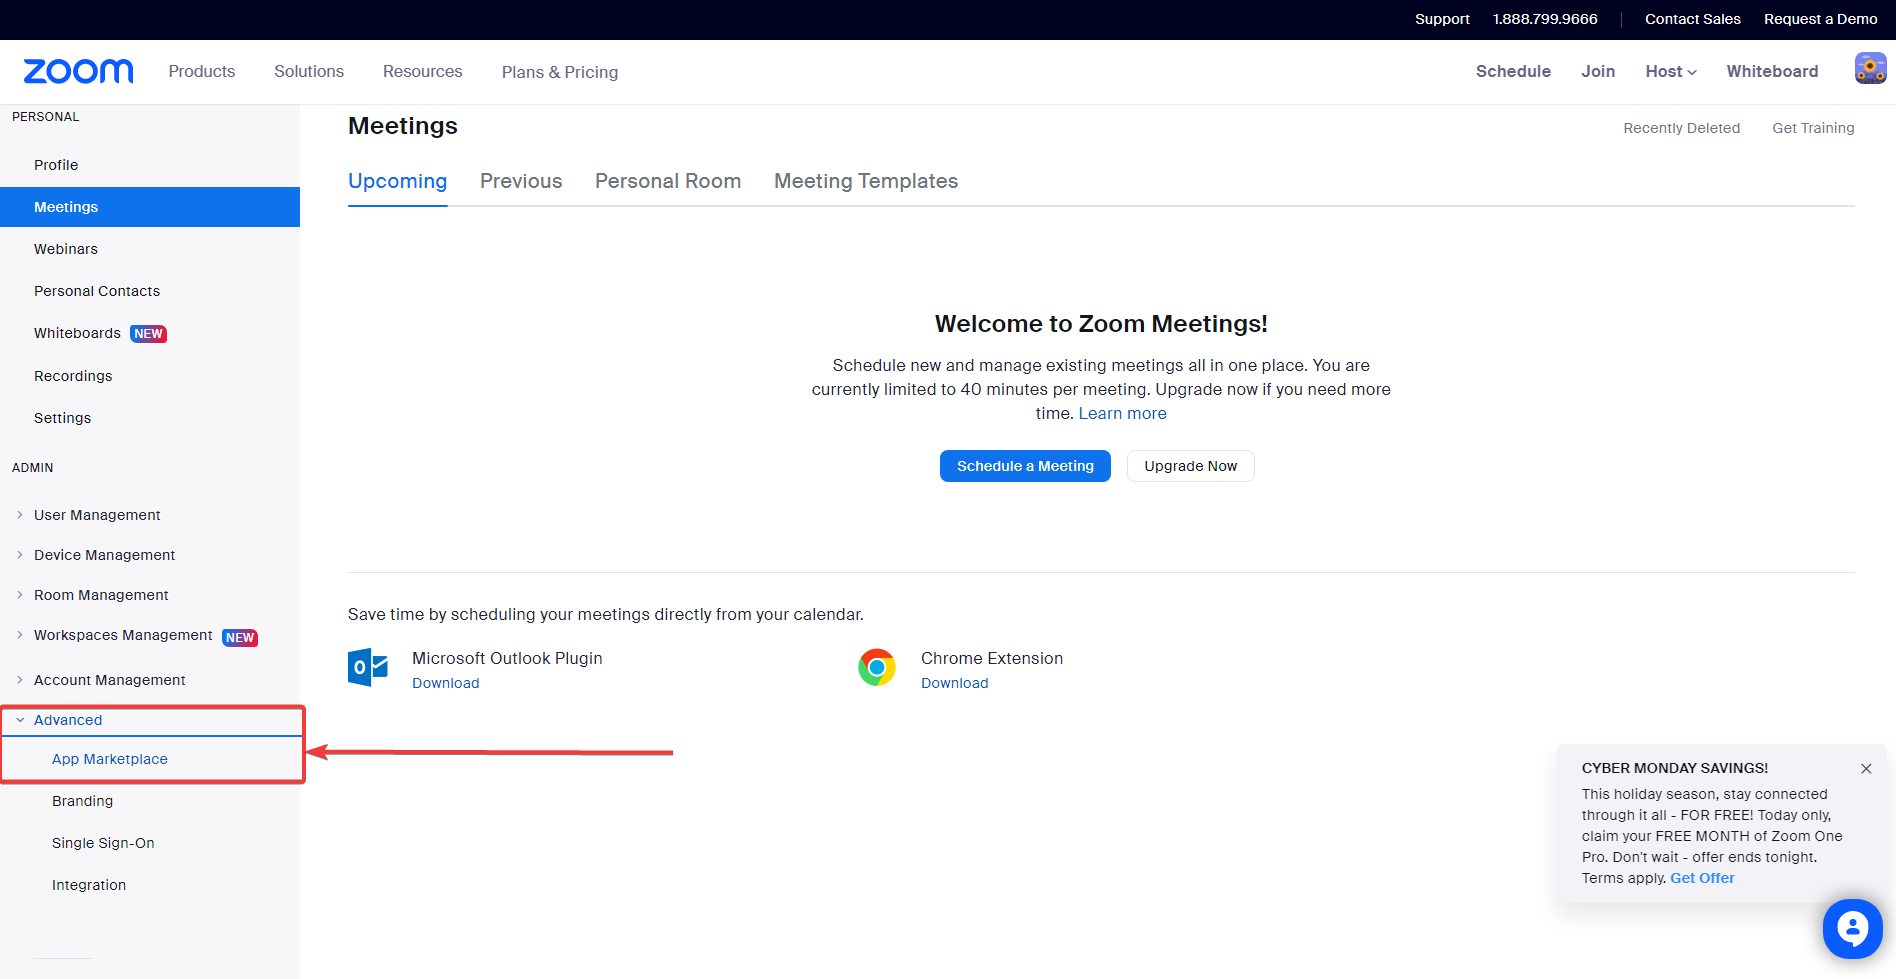Switch to the Previous tab
This screenshot has width=1896, height=979.
pos(521,181)
